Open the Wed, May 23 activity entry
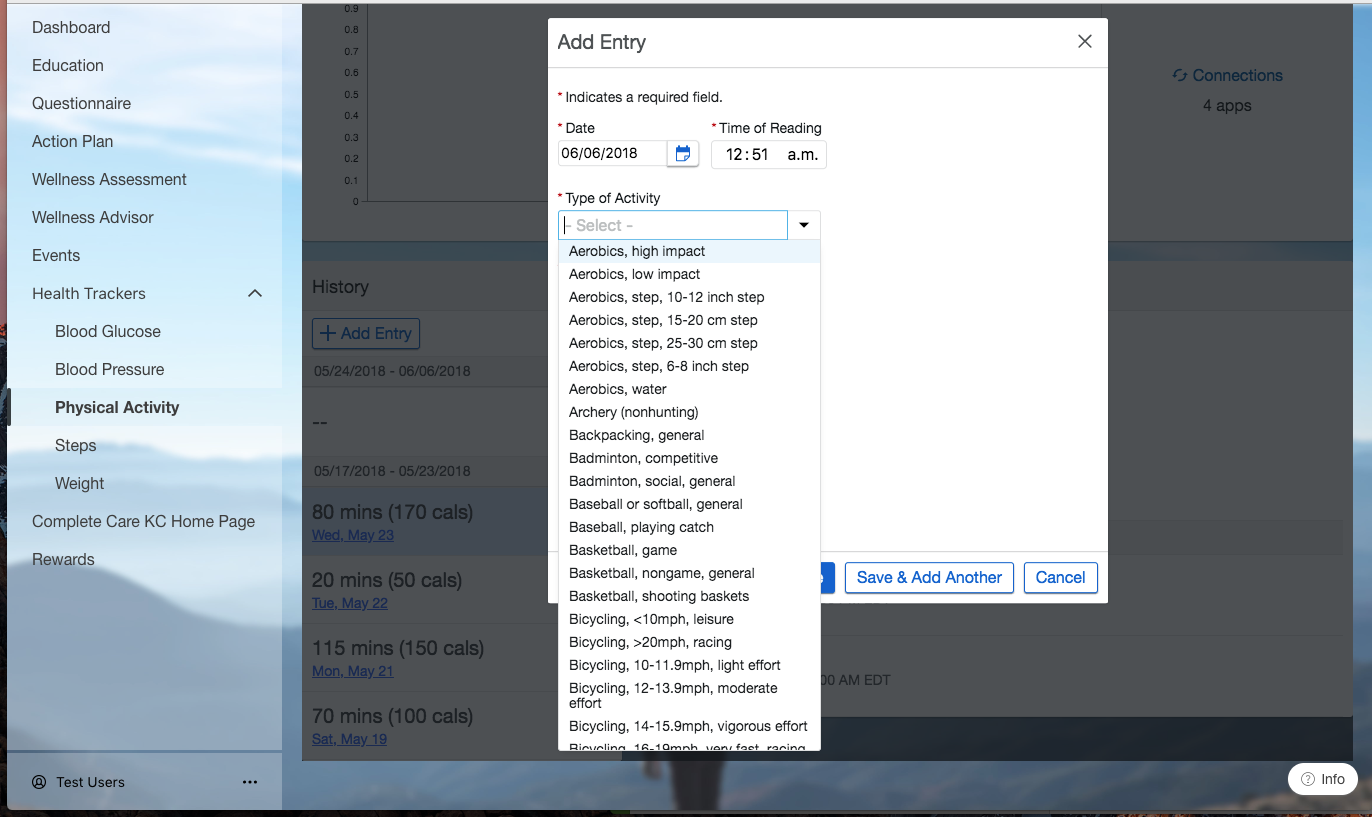 (352, 534)
